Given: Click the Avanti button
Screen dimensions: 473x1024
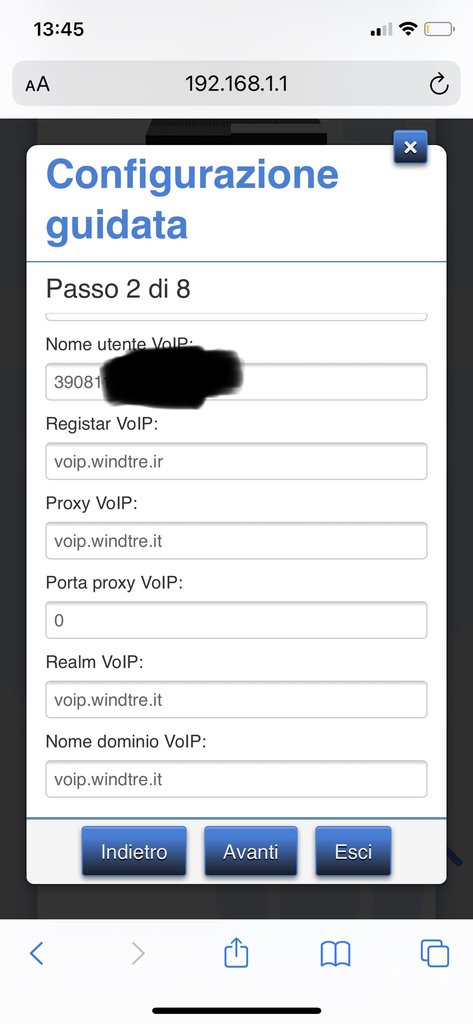Looking at the screenshot, I should point(251,851).
